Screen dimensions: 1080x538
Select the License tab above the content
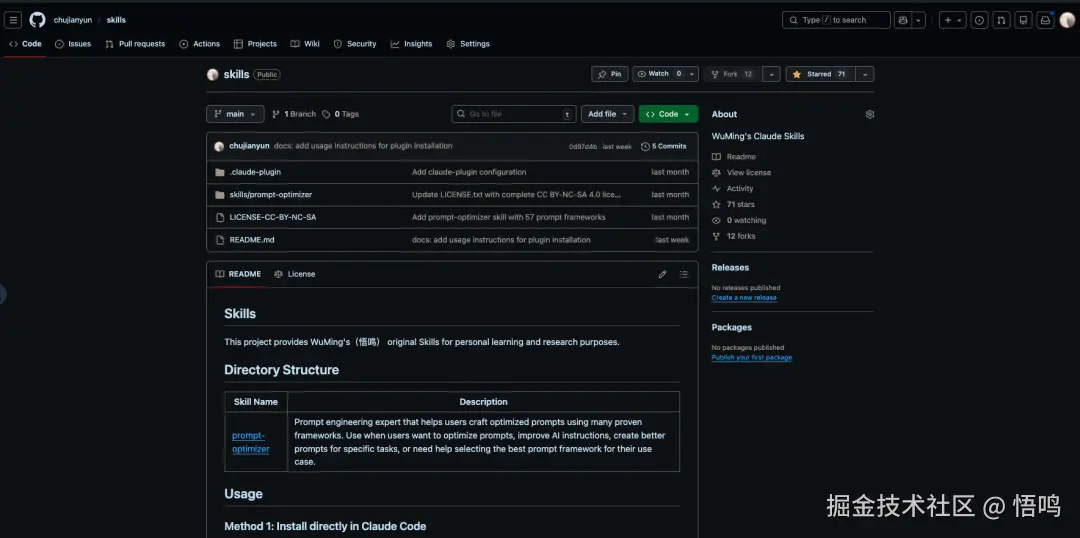click(x=295, y=274)
